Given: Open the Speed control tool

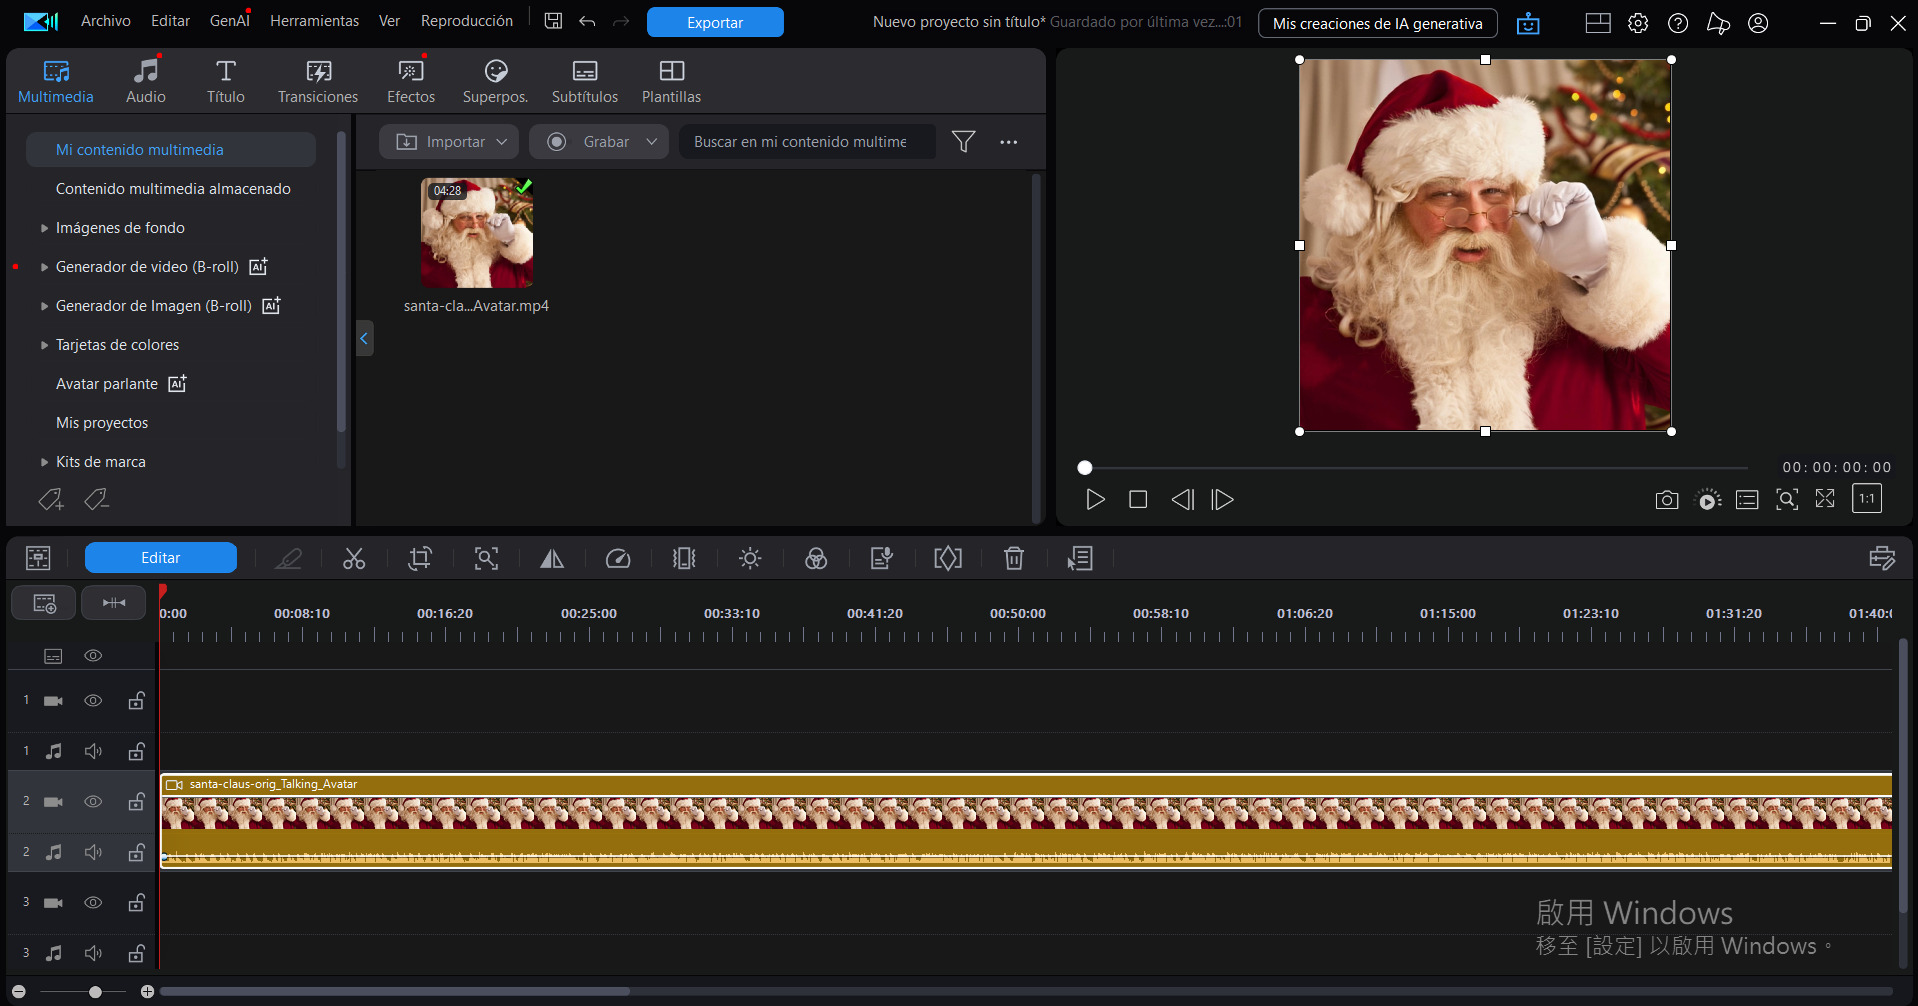Looking at the screenshot, I should [x=618, y=558].
